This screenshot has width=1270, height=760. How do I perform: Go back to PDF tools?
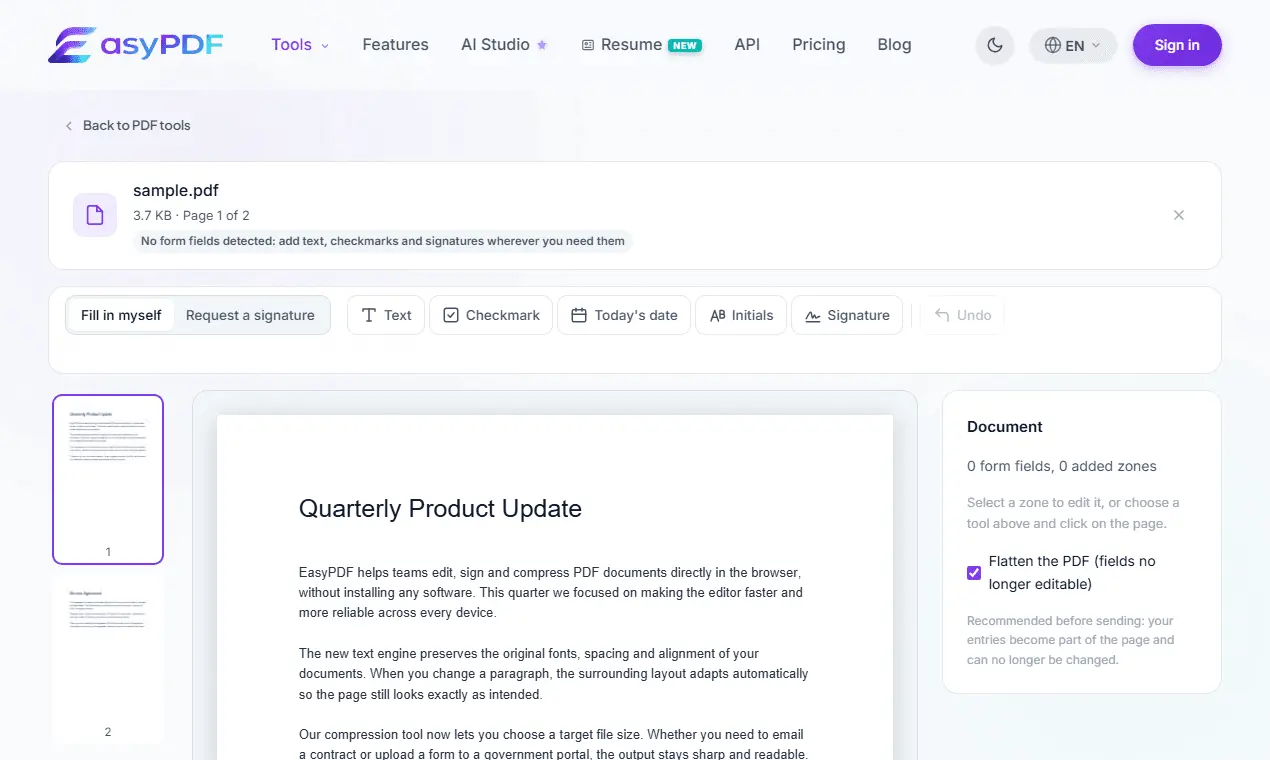click(x=127, y=125)
